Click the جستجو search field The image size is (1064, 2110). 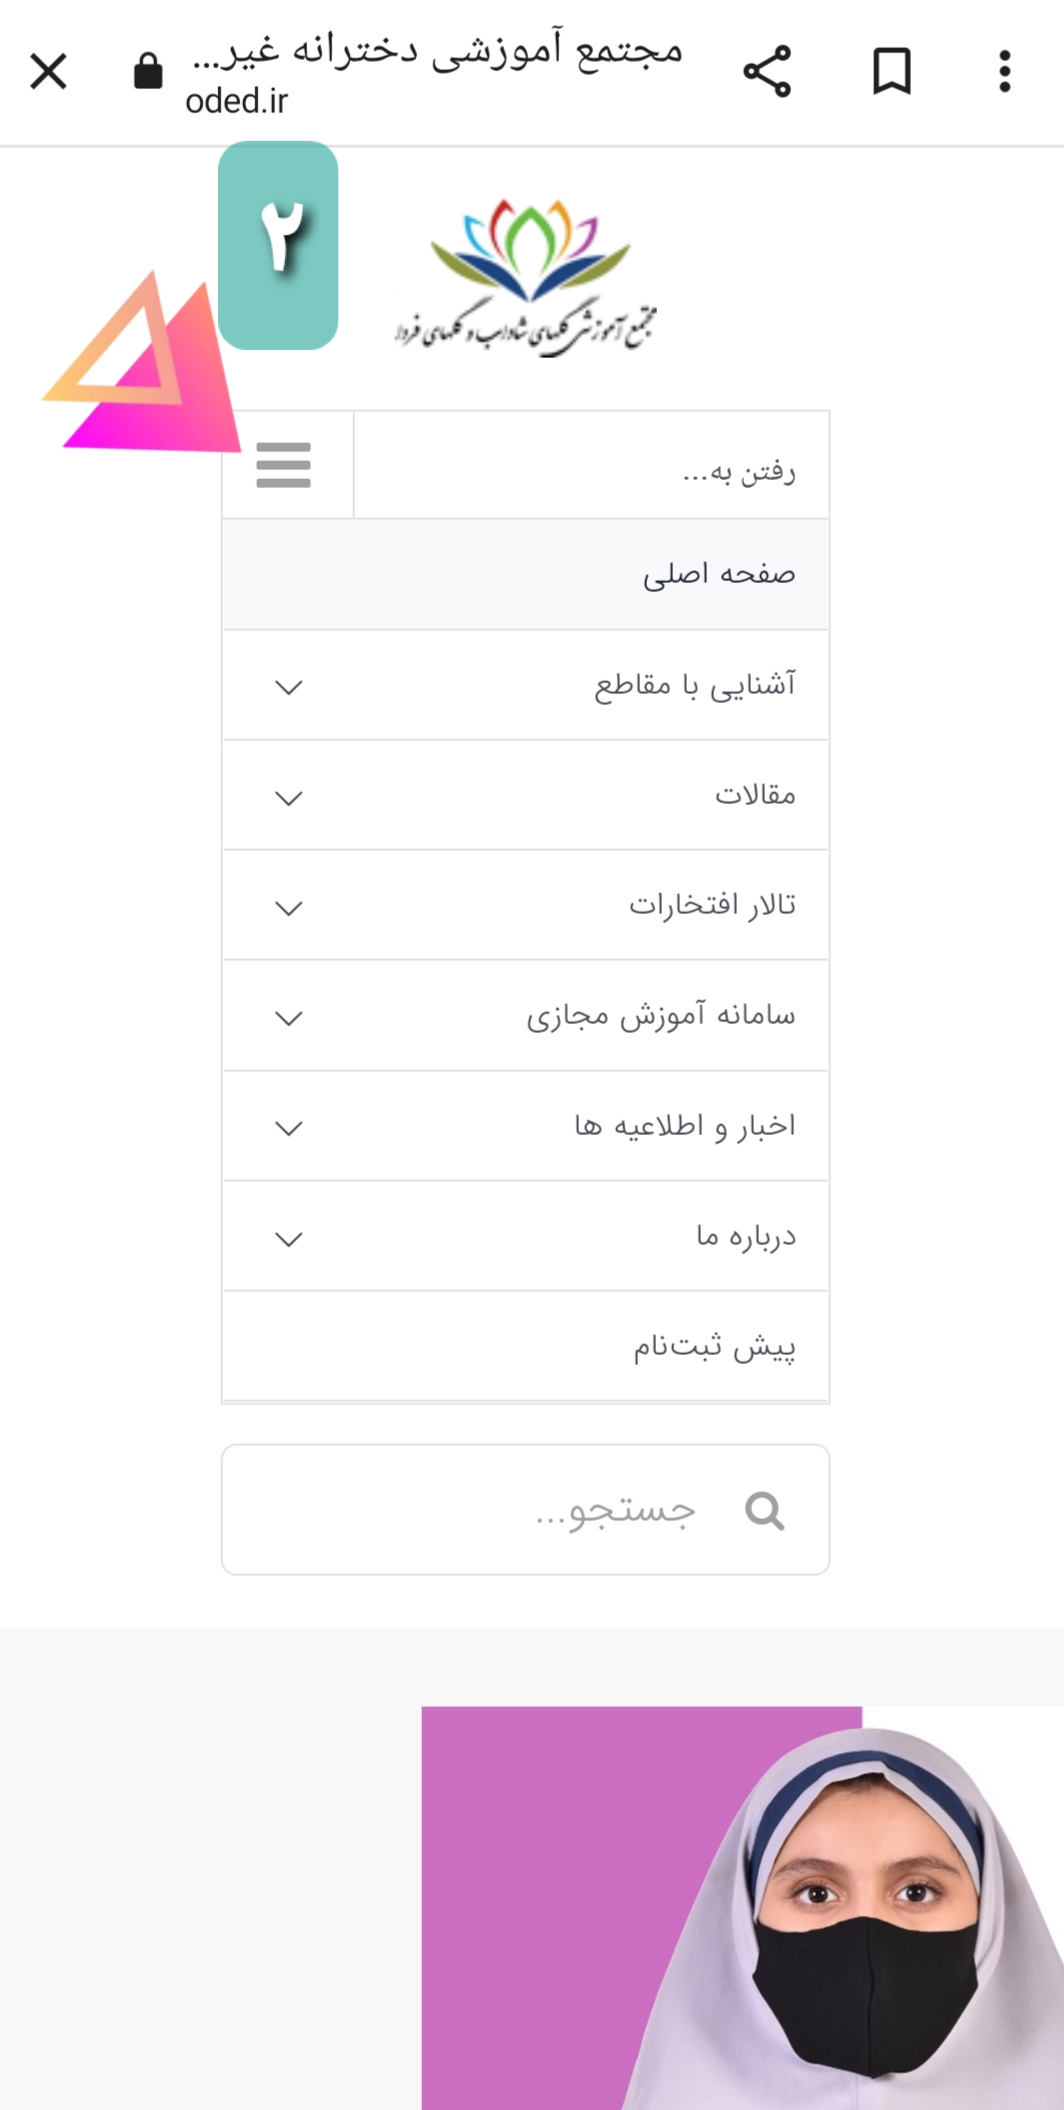coord(560,1510)
